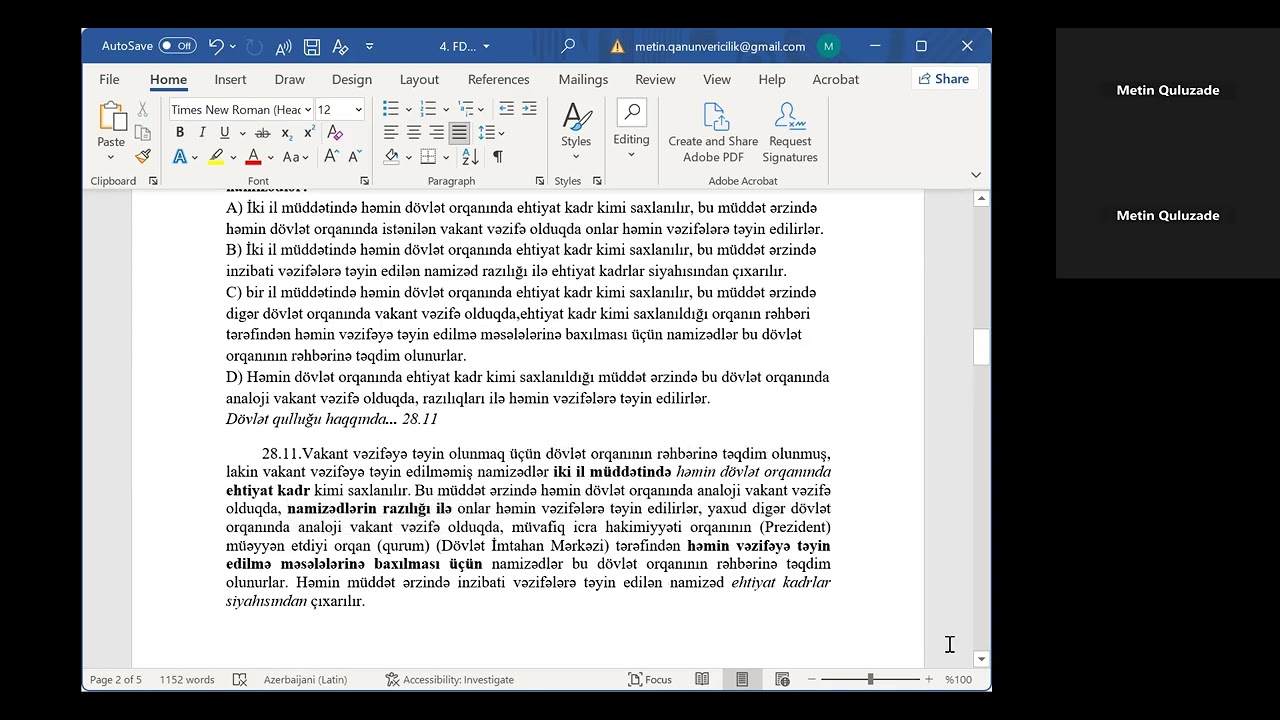
Task: Click the Multilevel list icon
Action: click(x=466, y=109)
